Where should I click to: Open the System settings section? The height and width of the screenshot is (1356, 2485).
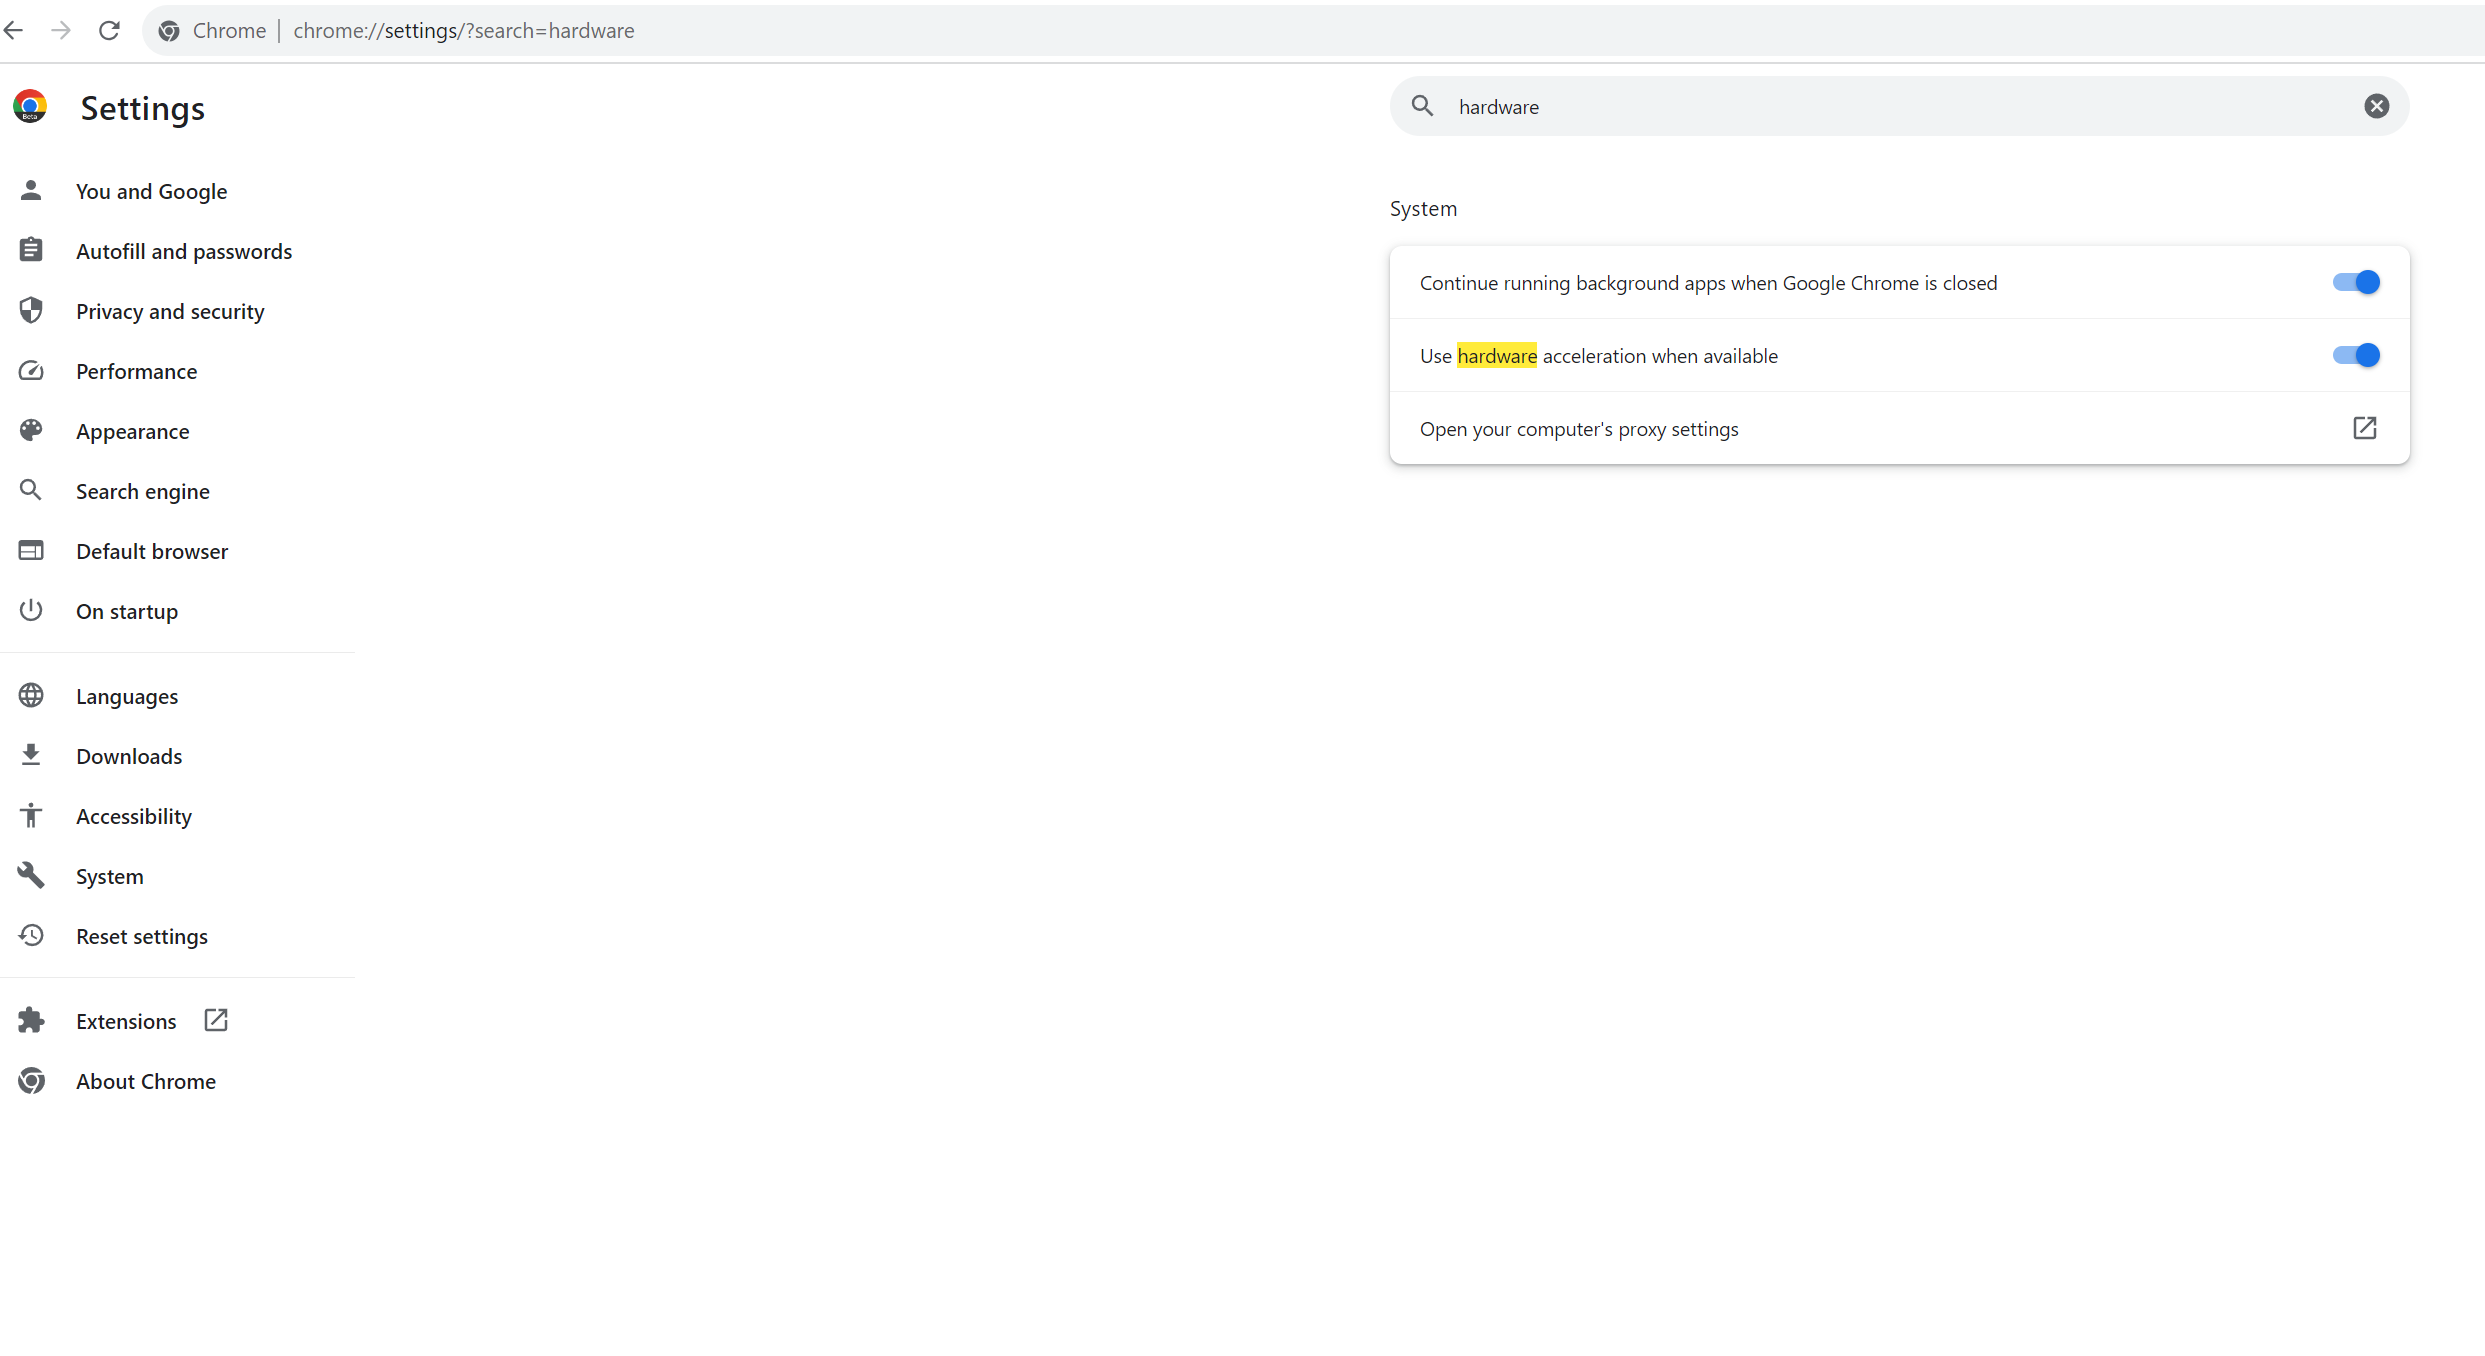pyautogui.click(x=109, y=876)
